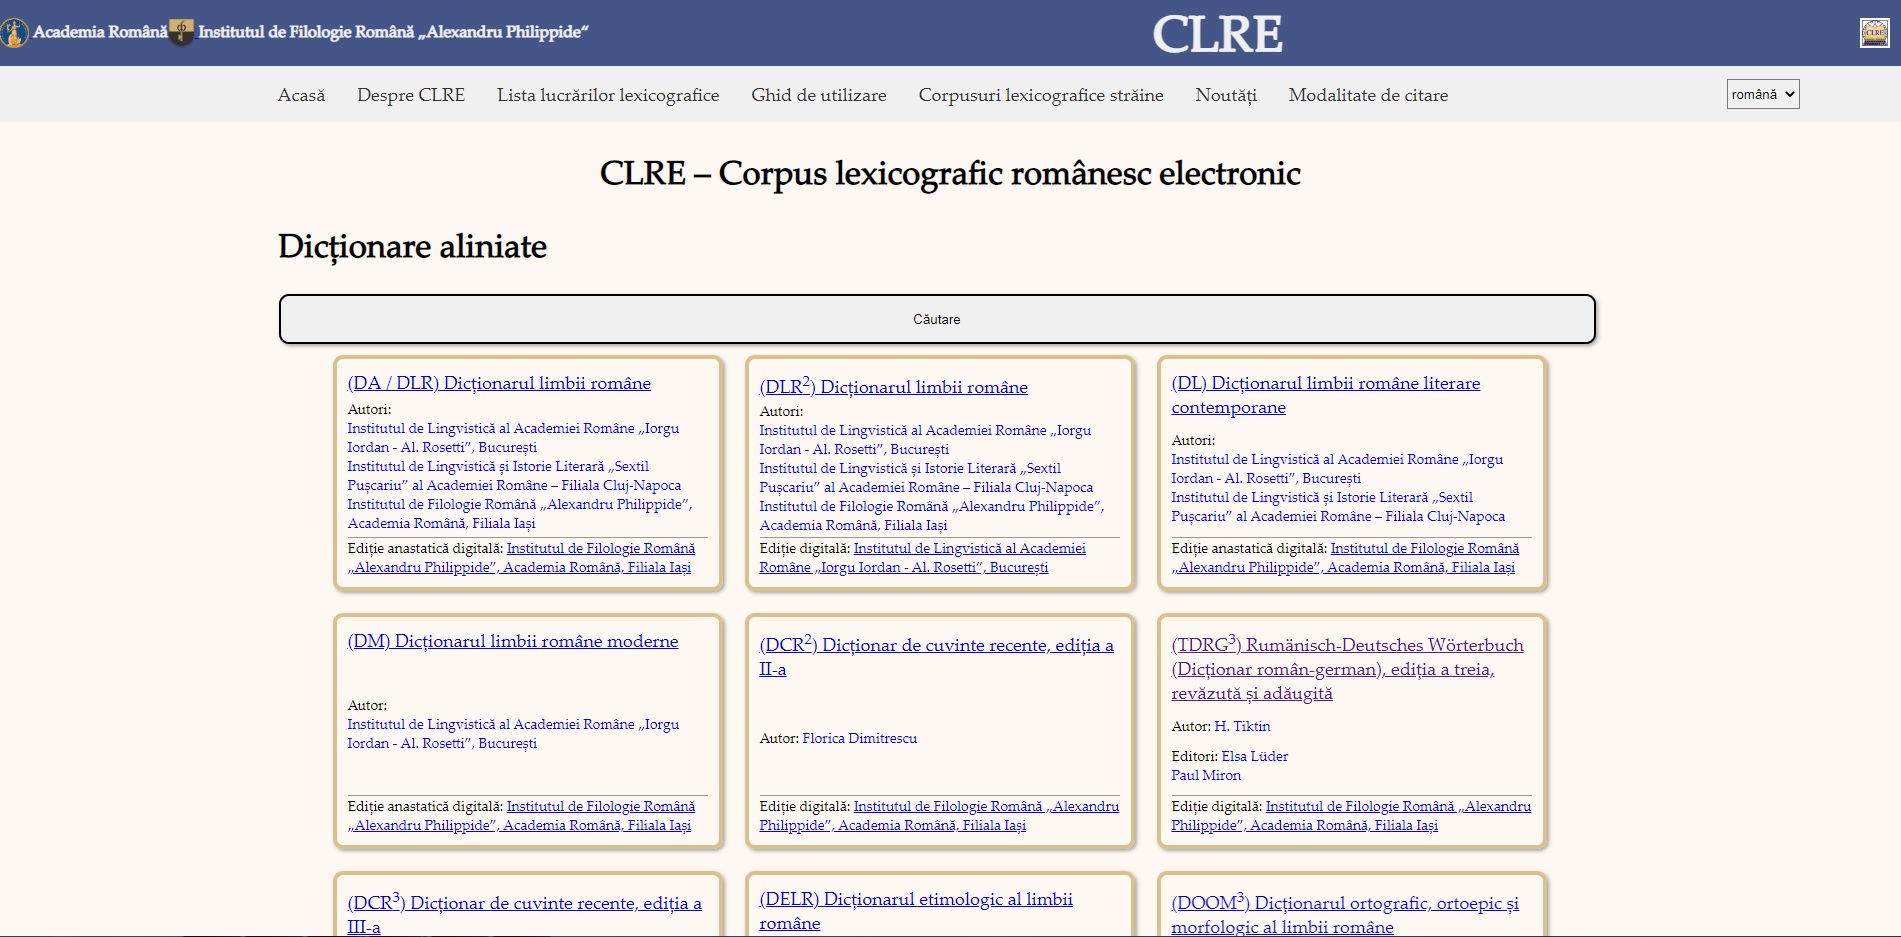The height and width of the screenshot is (937, 1901).
Task: Open DLR2 card's ediție digitală Iorgu Iordan link
Action: click(922, 558)
